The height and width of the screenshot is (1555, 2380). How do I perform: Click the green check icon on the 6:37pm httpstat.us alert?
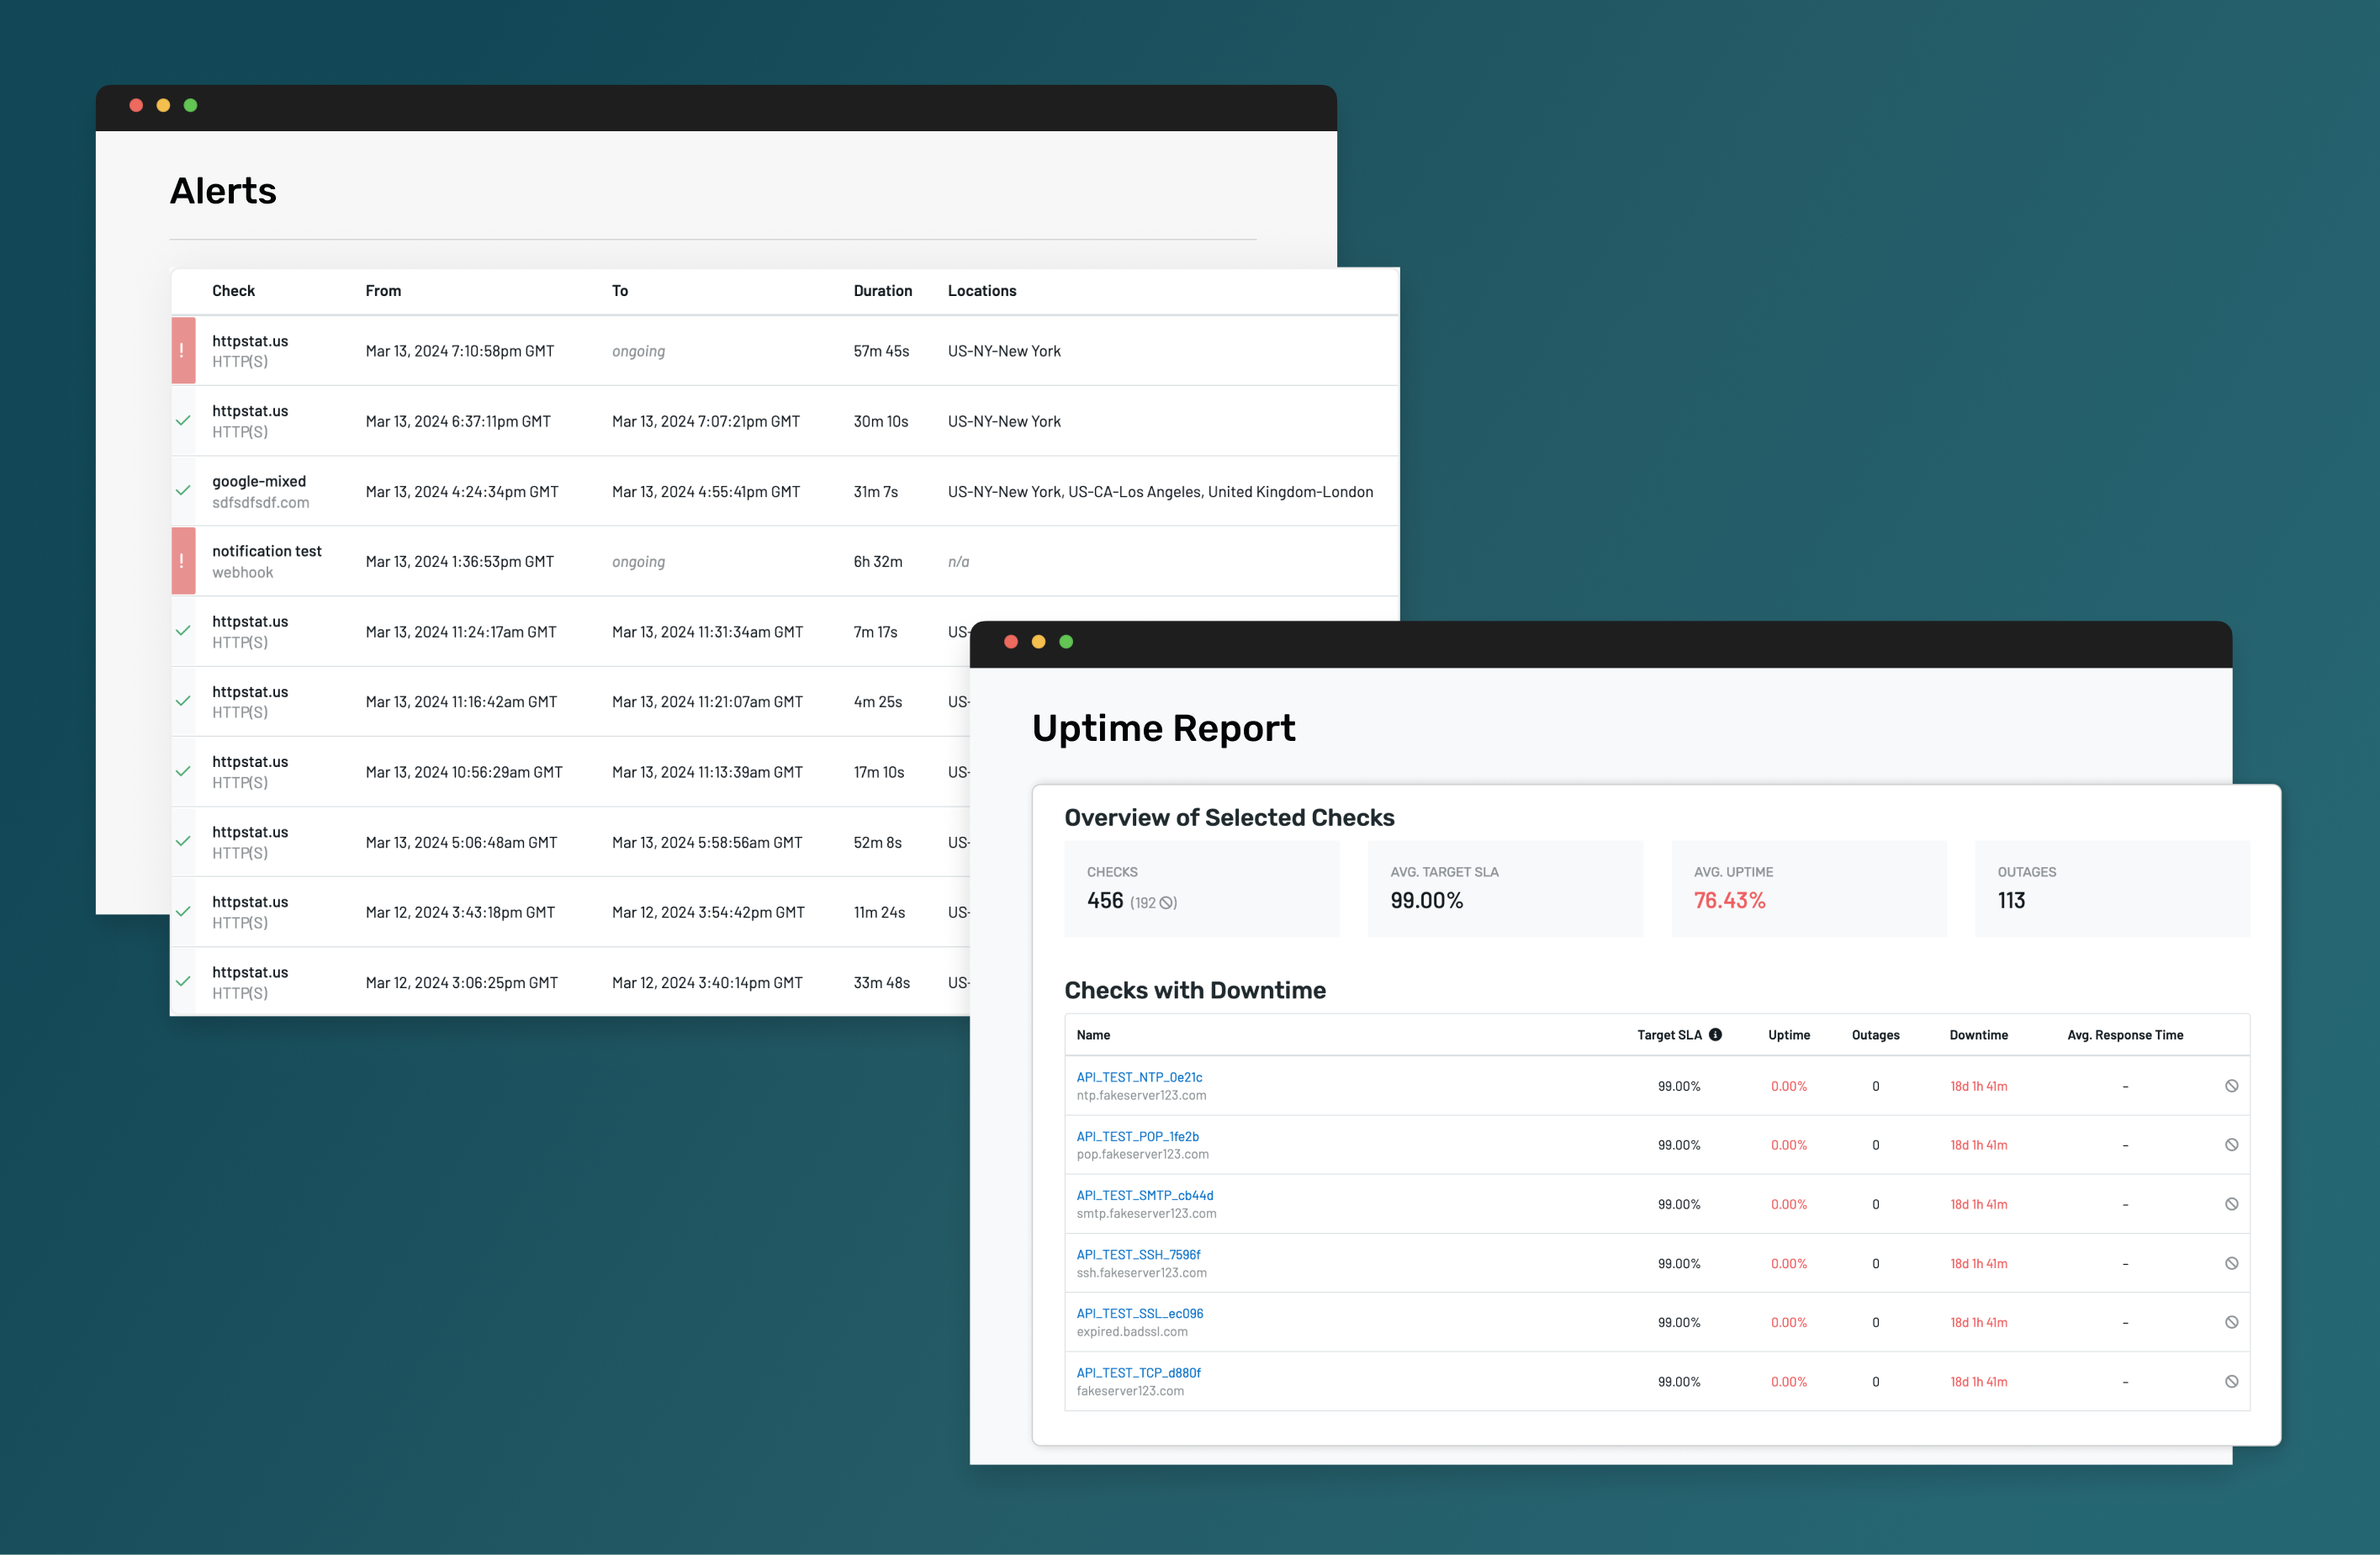pos(183,420)
